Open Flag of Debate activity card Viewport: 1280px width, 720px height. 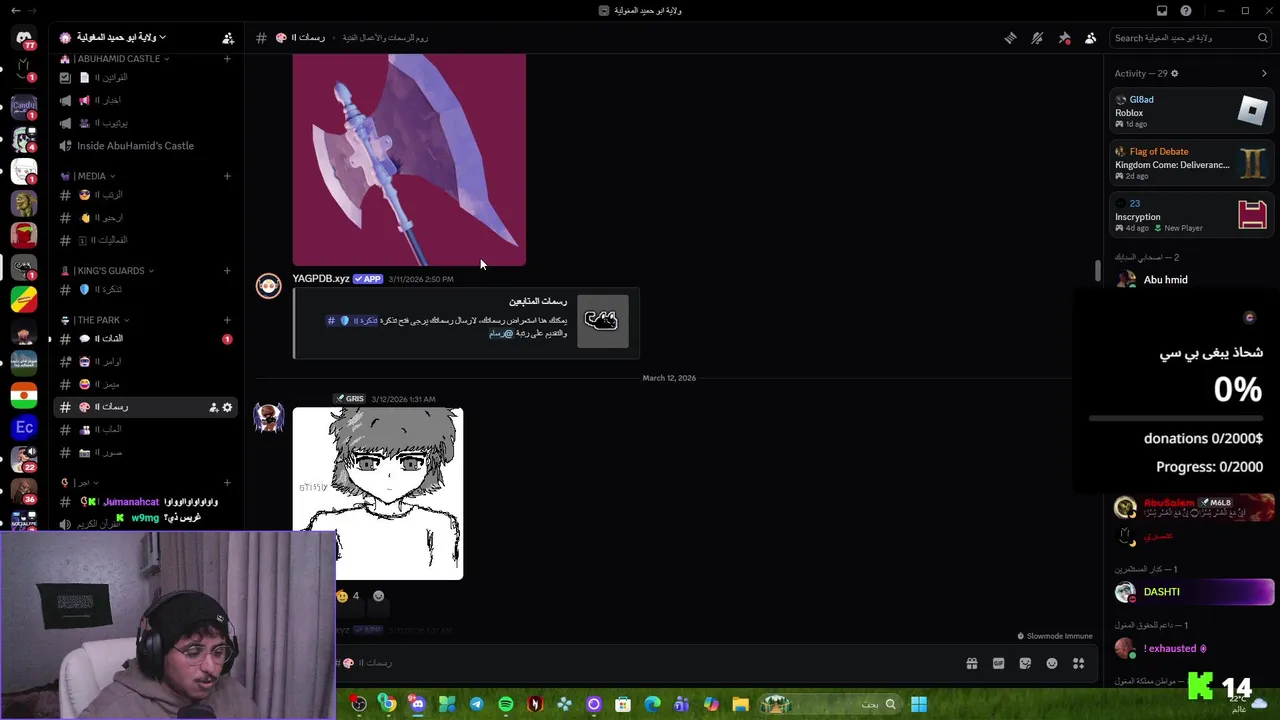click(1191, 163)
